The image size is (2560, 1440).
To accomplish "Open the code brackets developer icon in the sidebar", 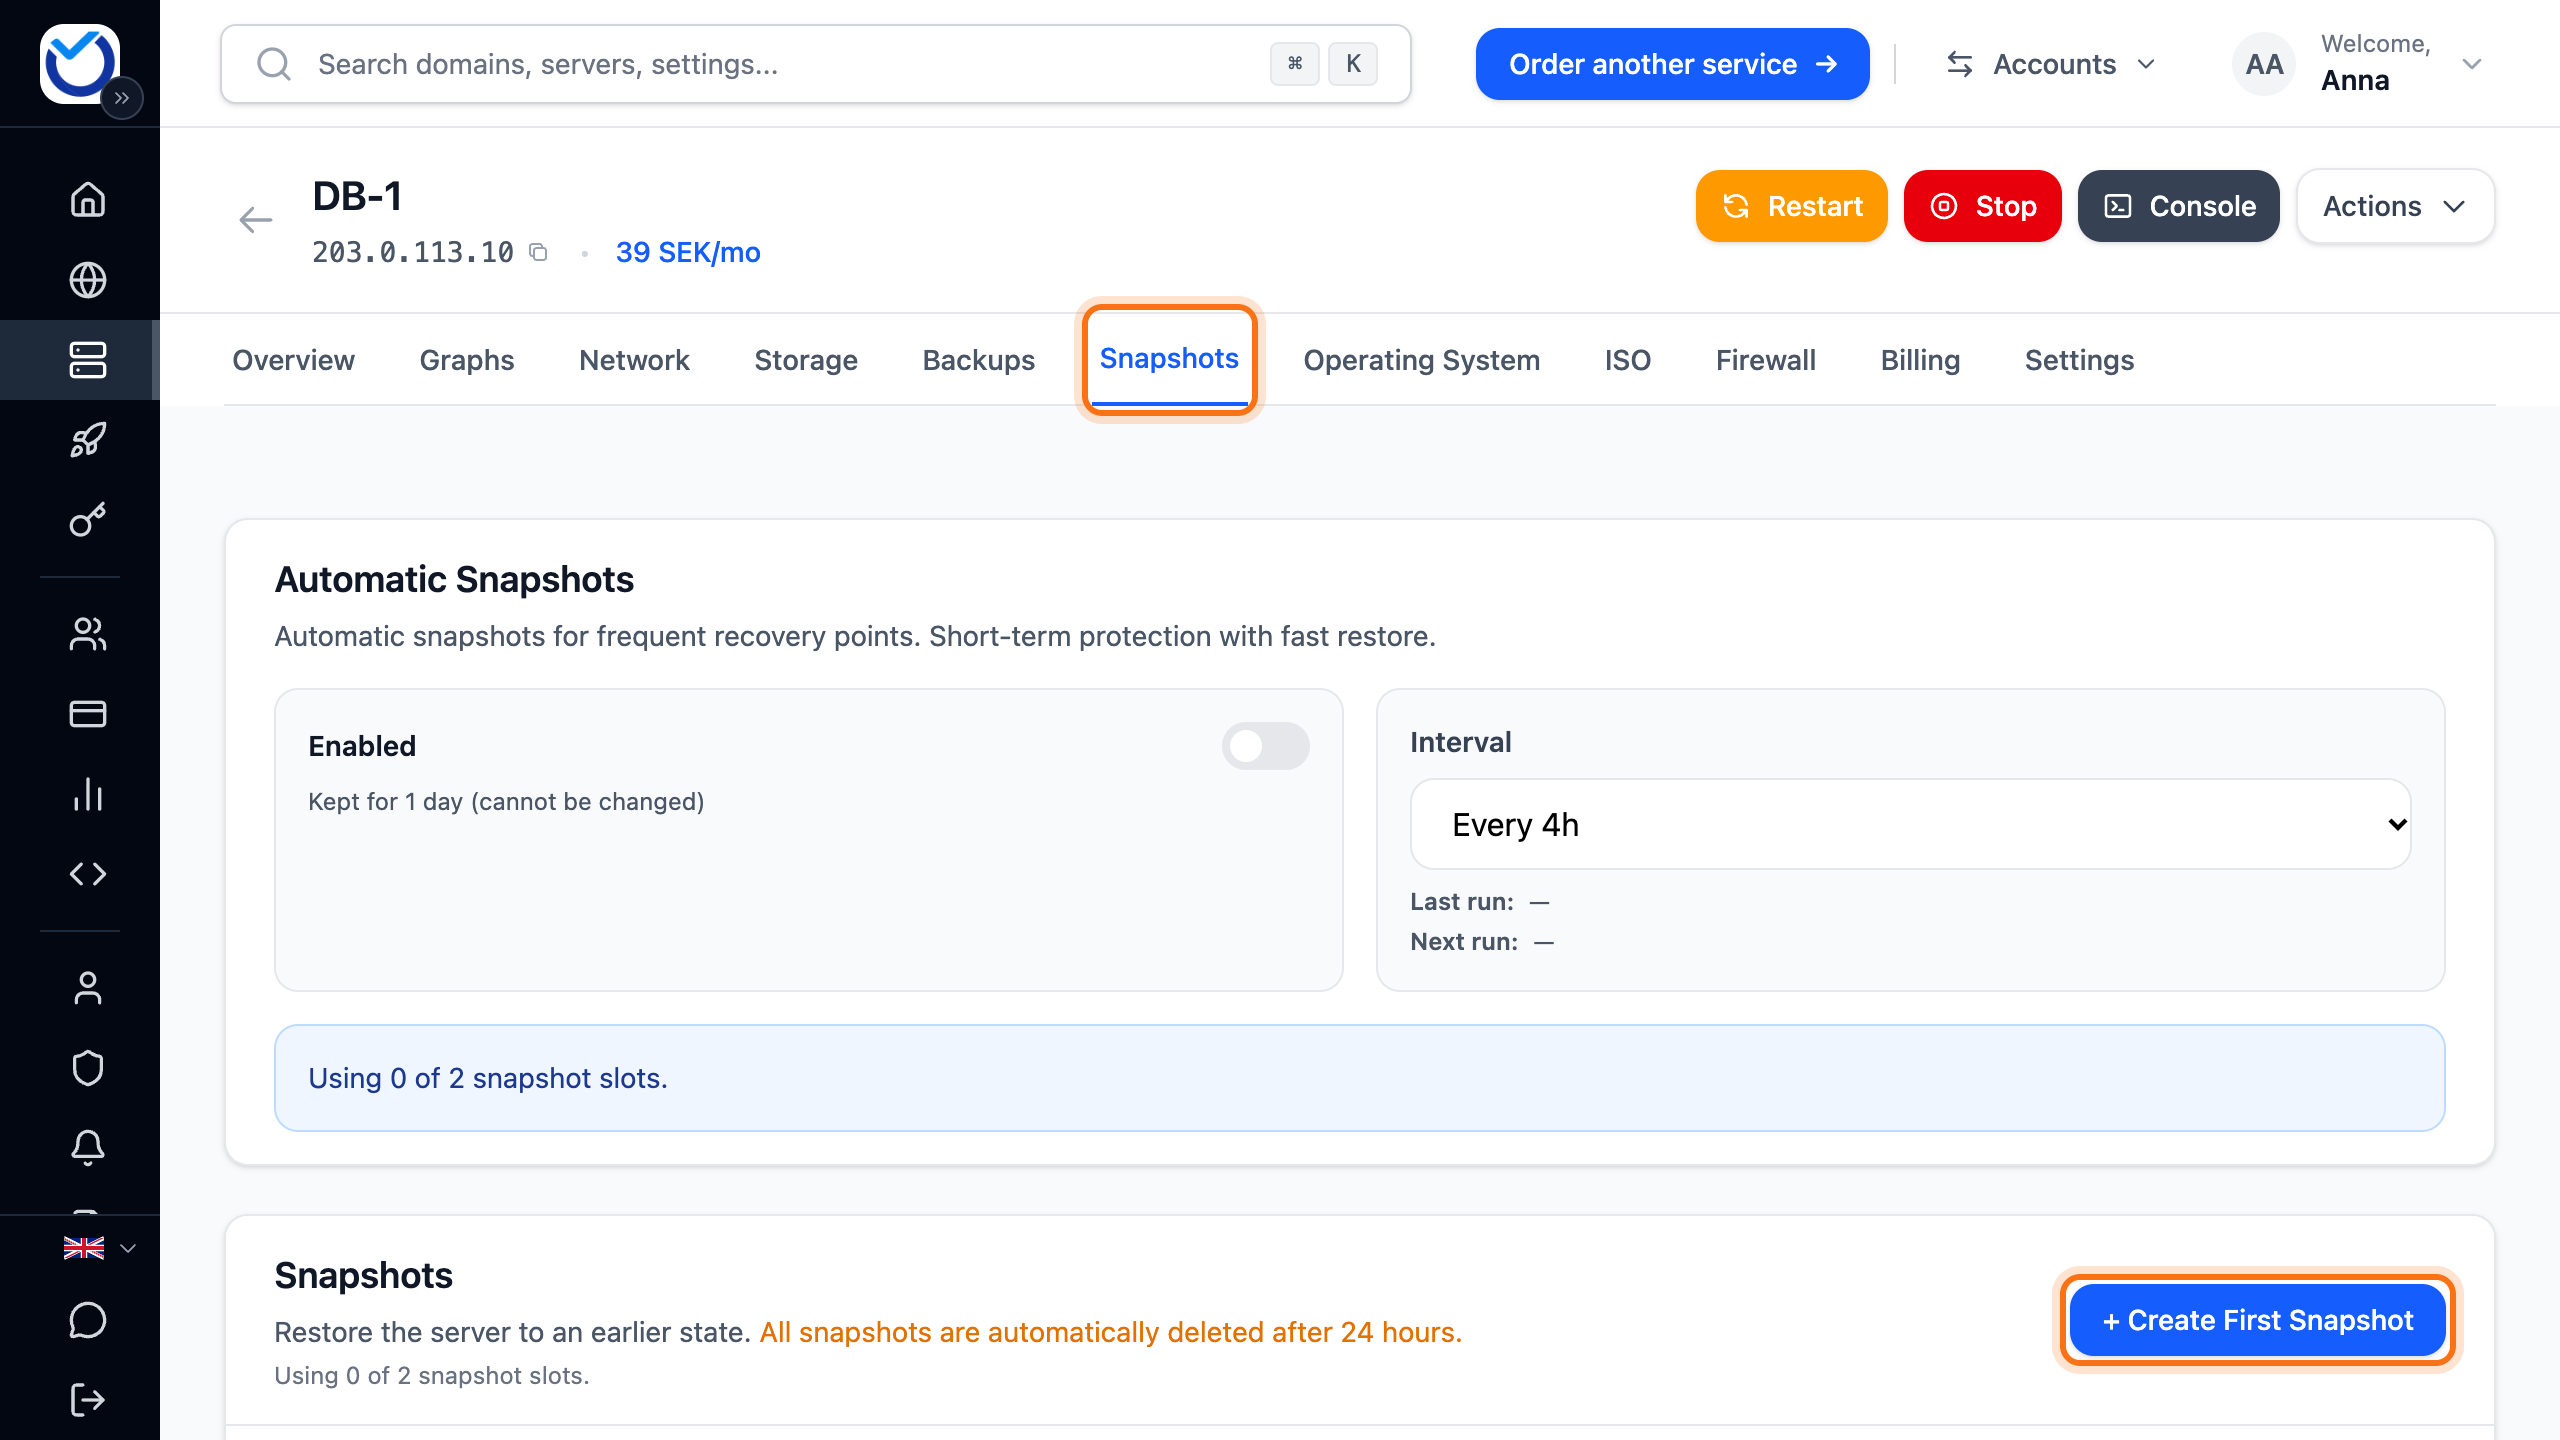I will click(88, 874).
